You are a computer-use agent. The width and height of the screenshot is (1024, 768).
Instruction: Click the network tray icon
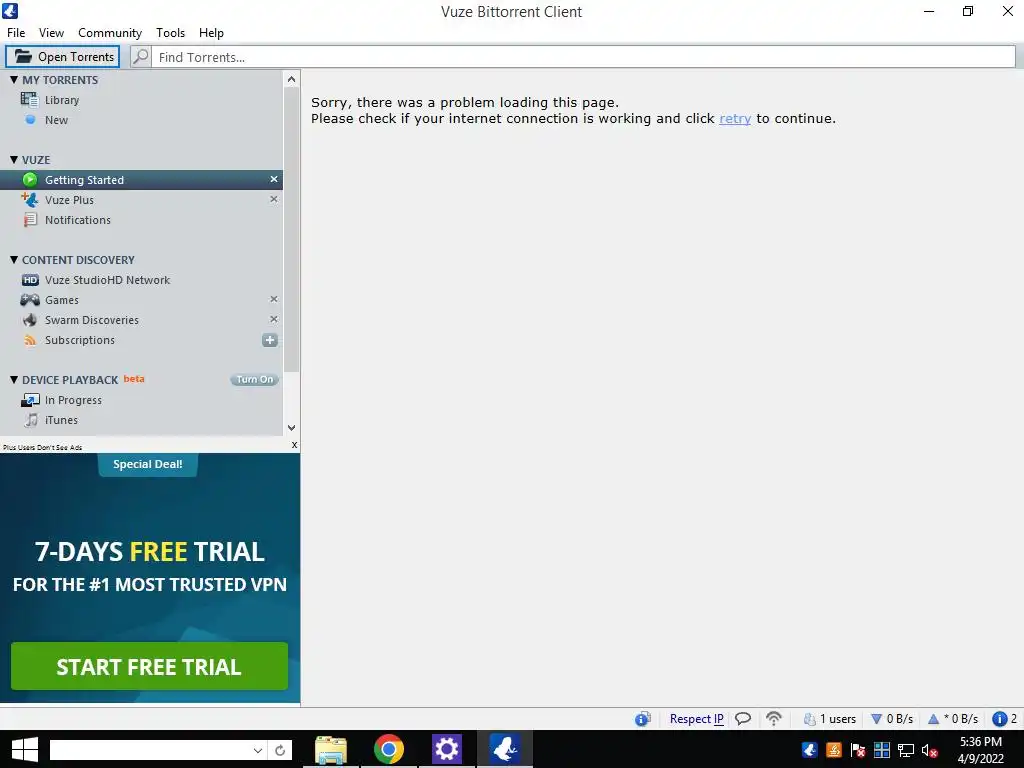point(905,751)
